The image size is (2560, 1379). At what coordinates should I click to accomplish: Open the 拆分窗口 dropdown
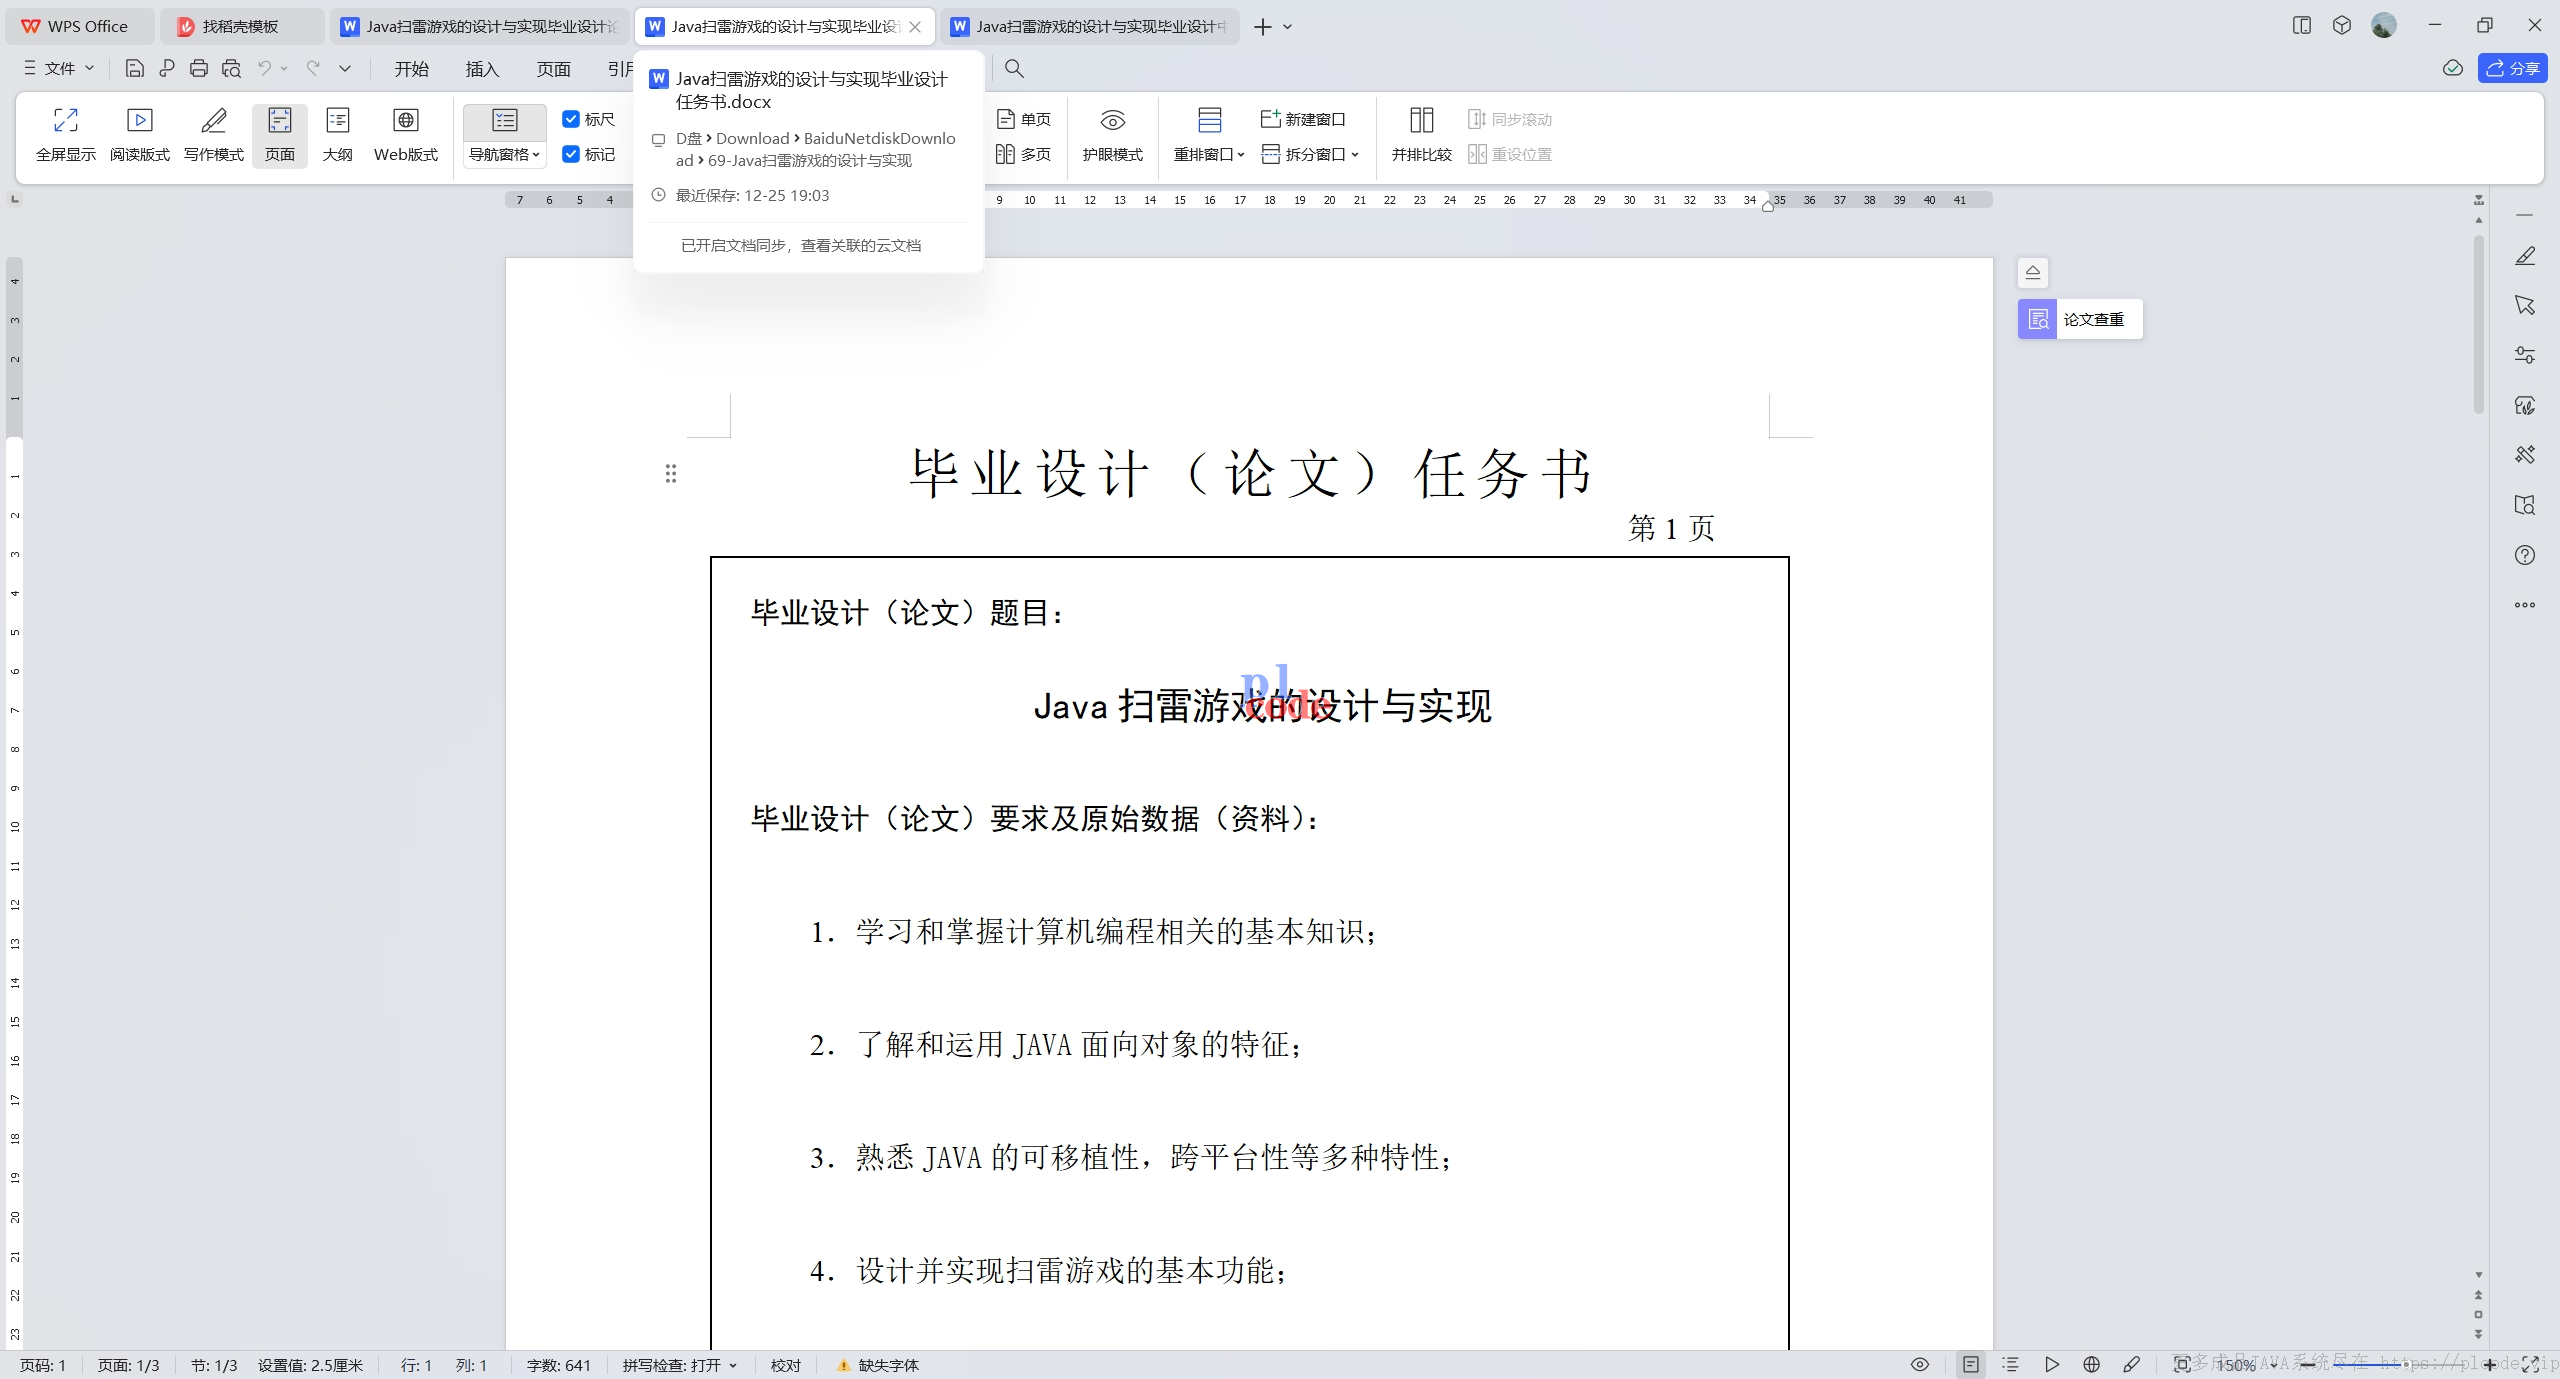[1310, 154]
